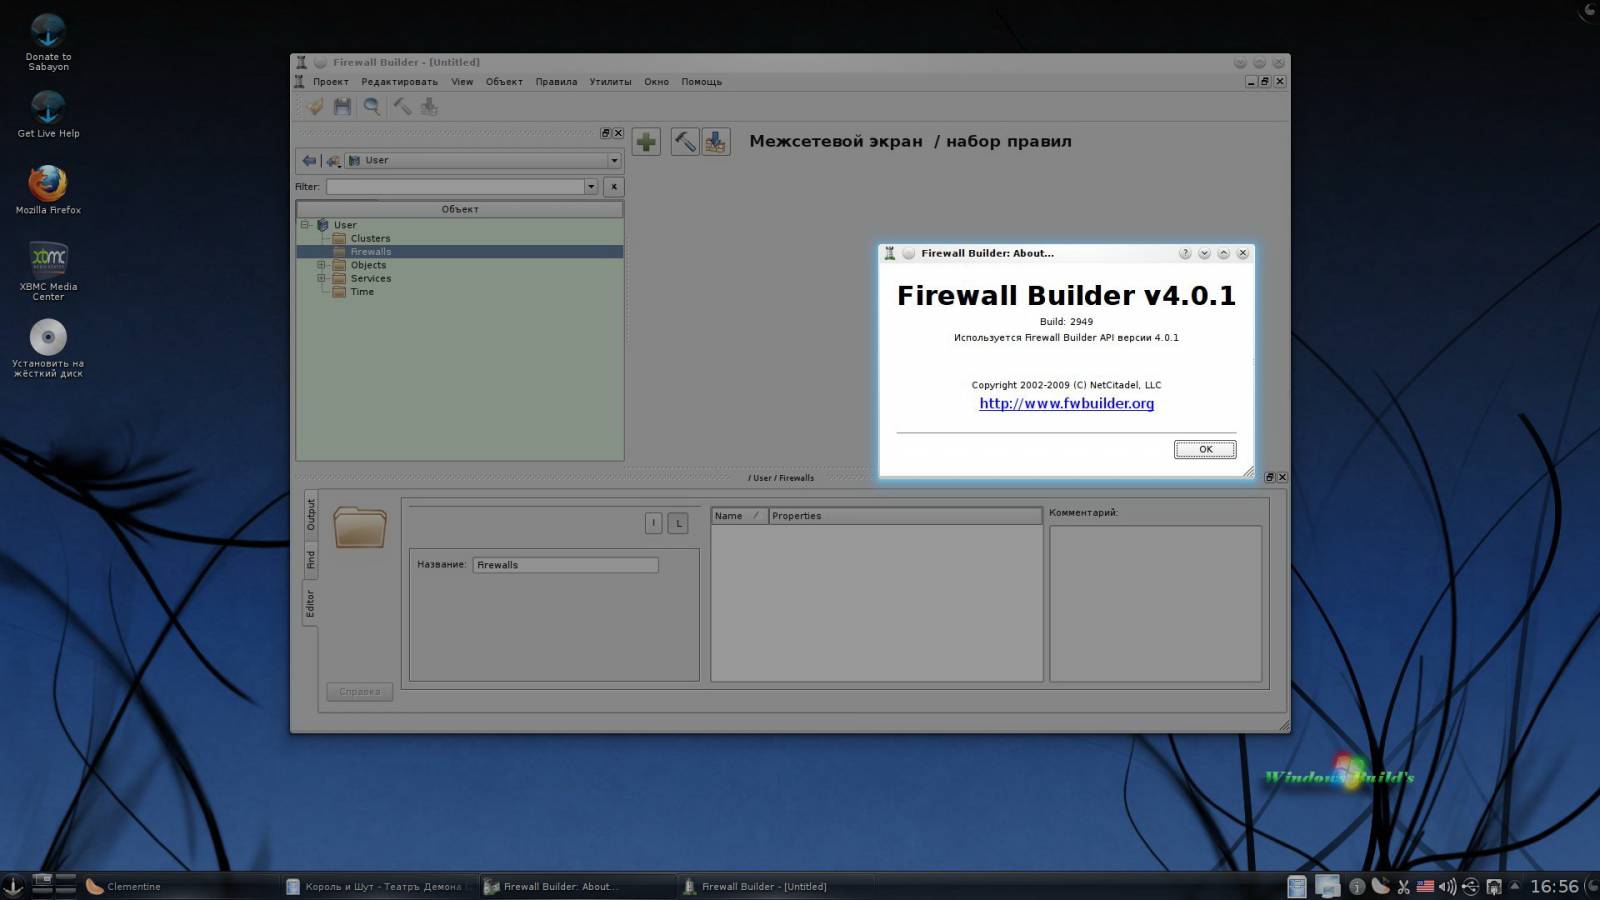Open the Окно menu
The image size is (1600, 900).
click(x=656, y=82)
